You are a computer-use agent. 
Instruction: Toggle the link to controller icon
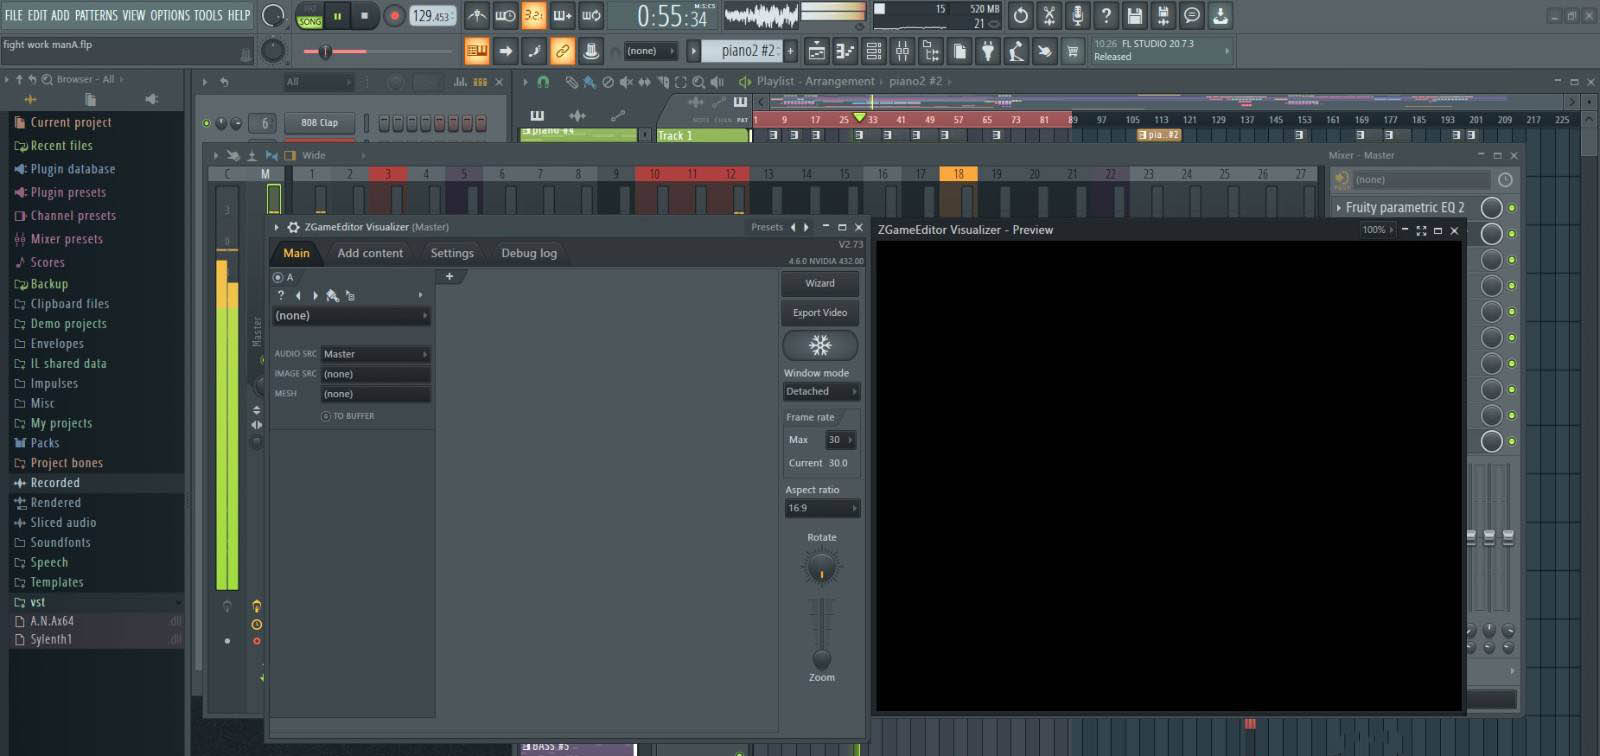coord(563,51)
